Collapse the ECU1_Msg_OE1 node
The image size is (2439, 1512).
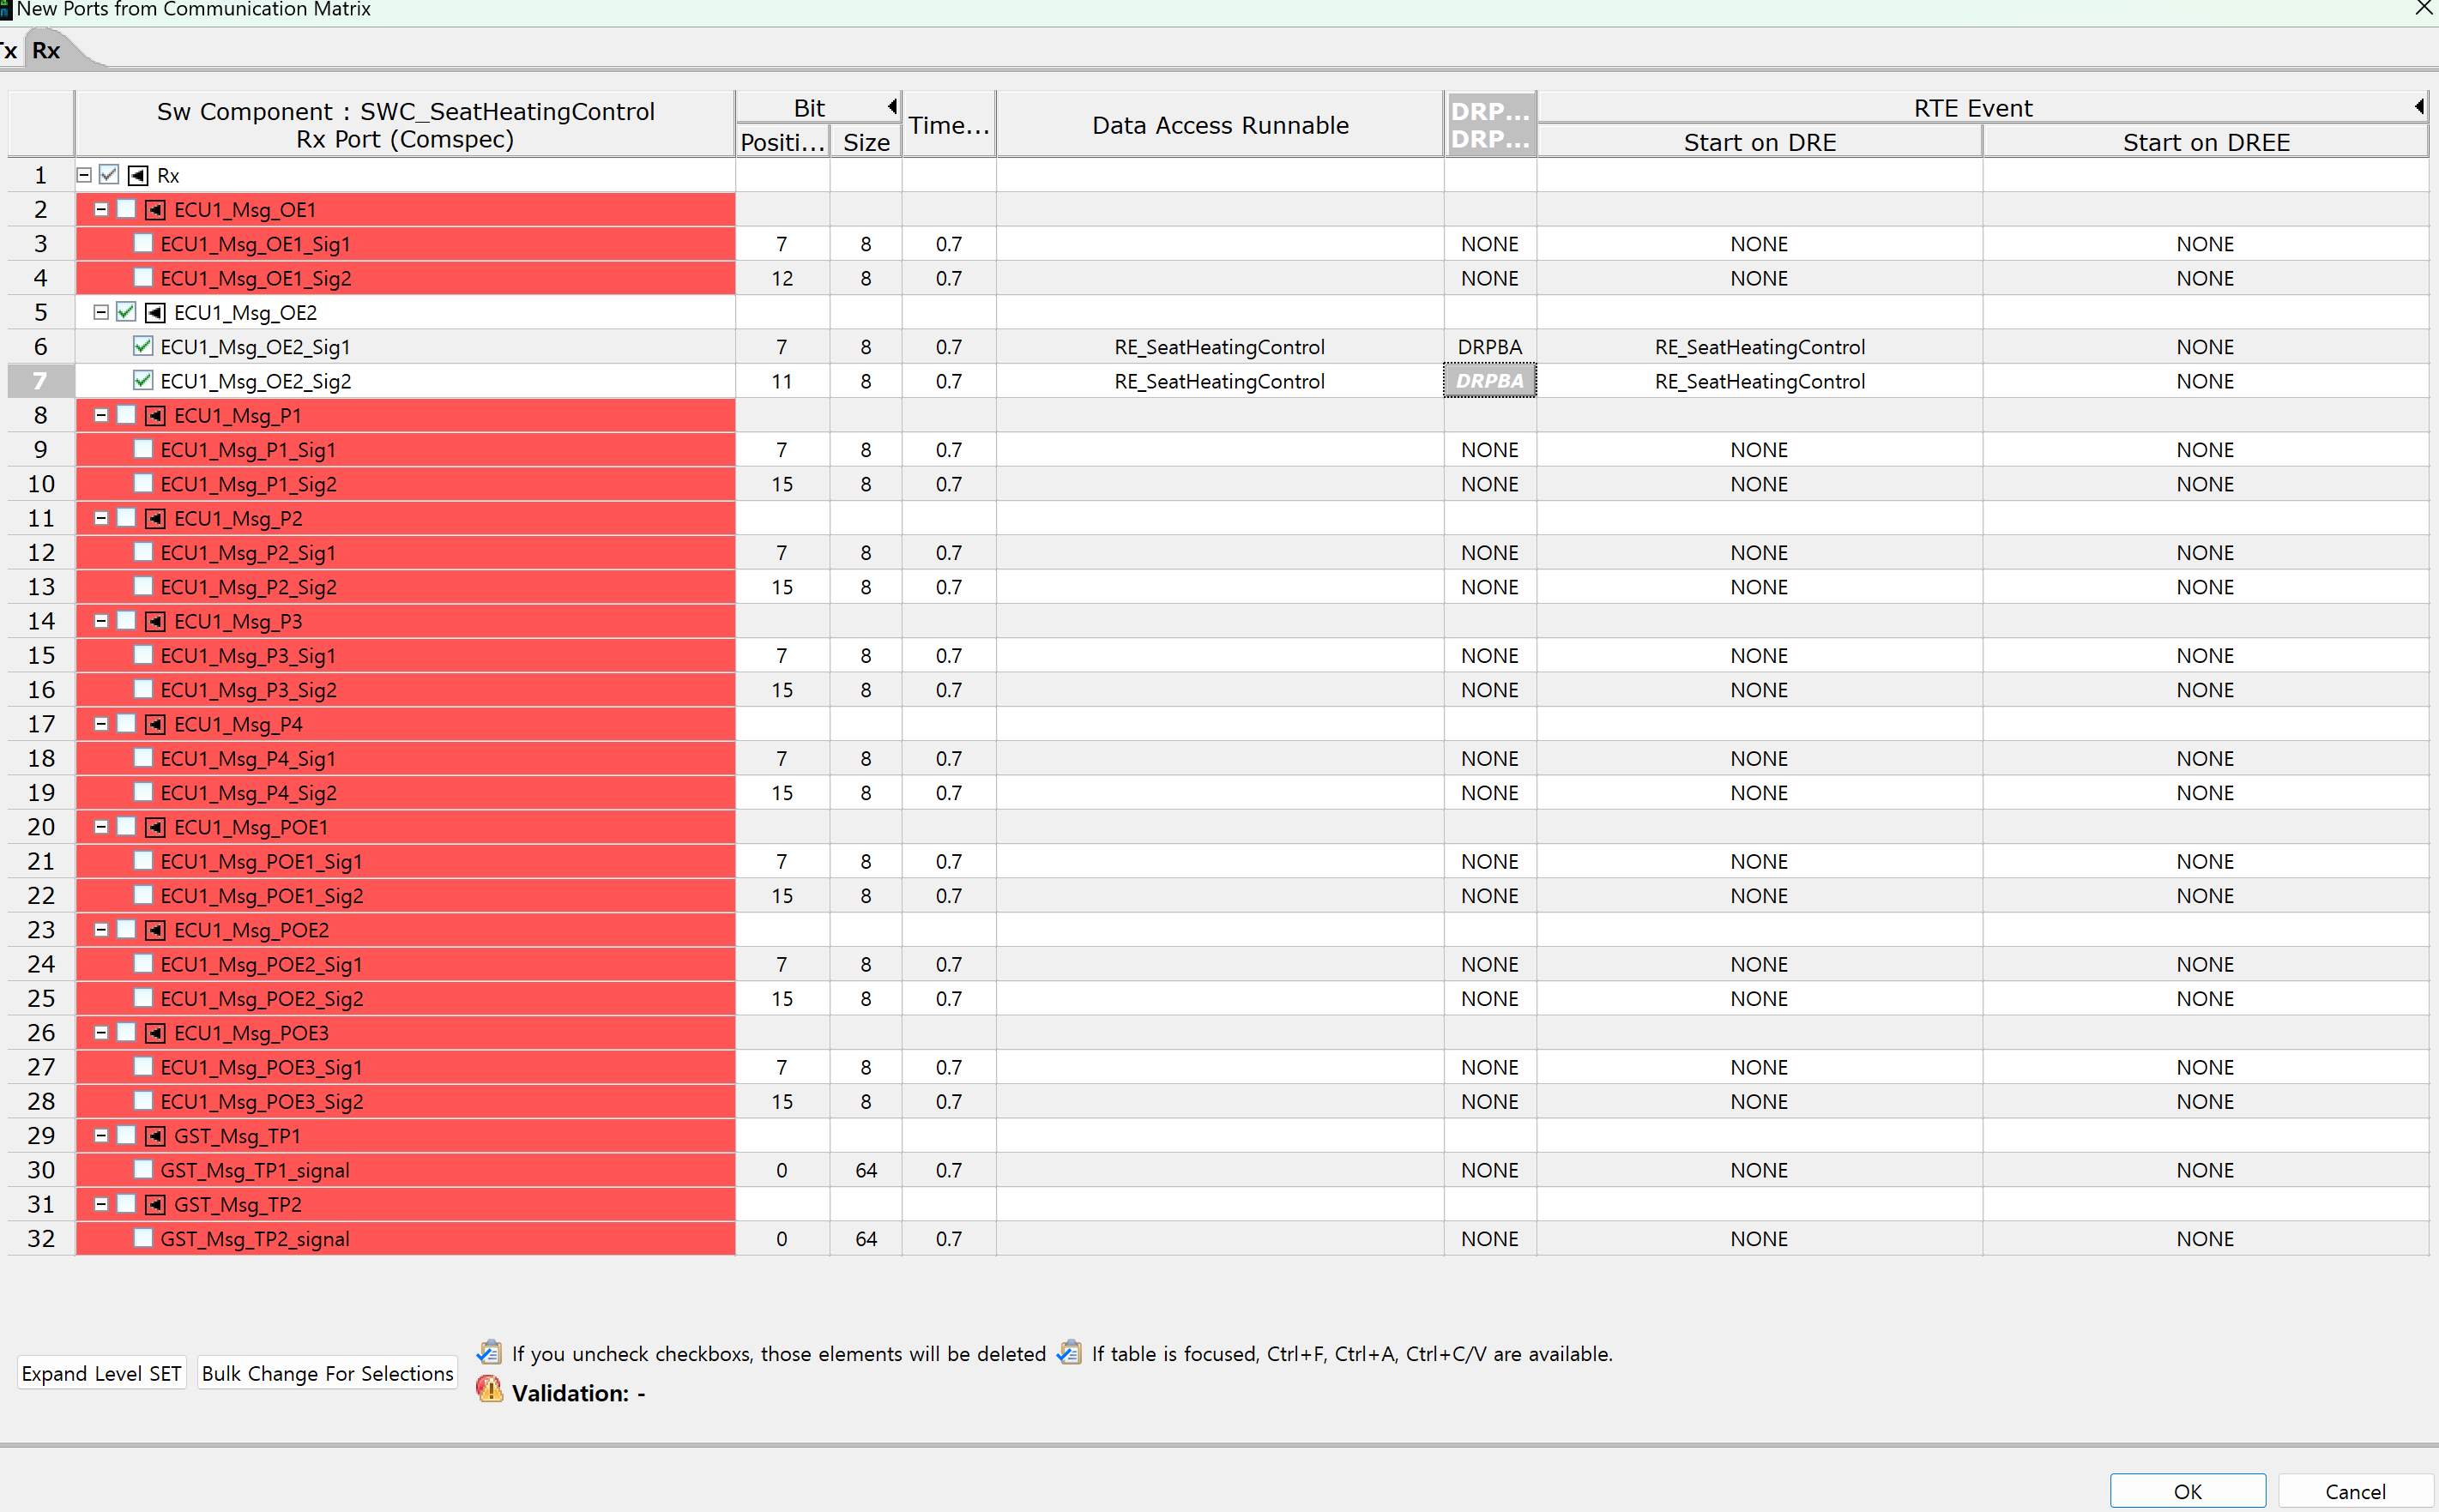coord(101,210)
